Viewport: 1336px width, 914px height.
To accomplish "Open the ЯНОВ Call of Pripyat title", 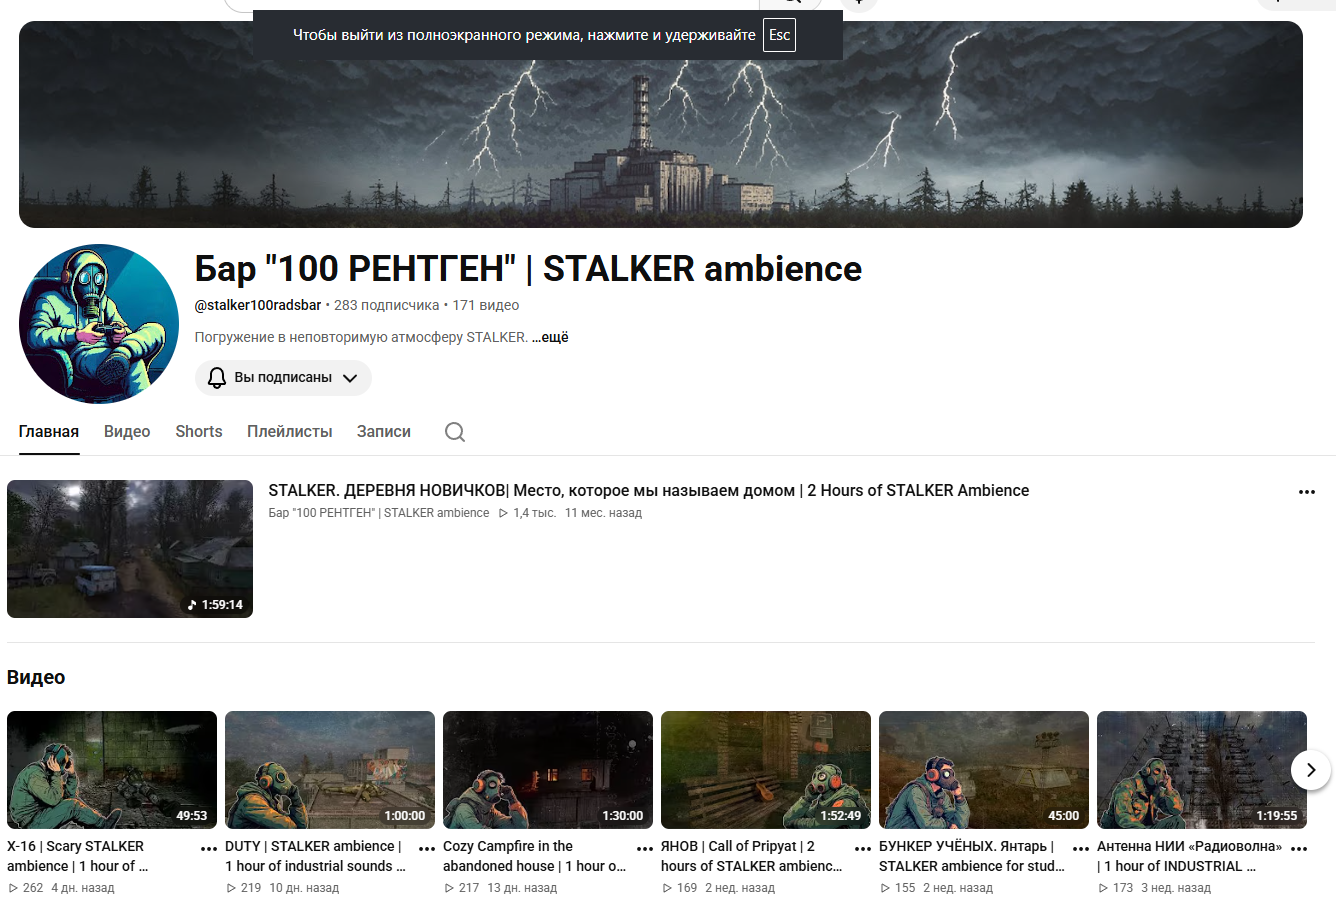I will pyautogui.click(x=752, y=856).
